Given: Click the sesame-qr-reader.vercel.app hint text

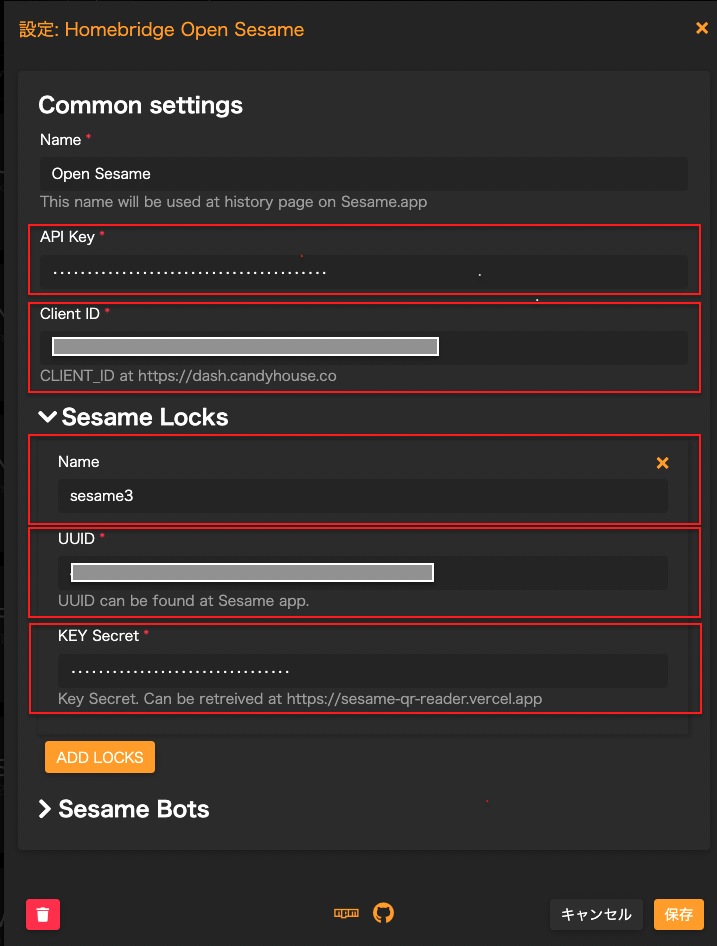Looking at the screenshot, I should 300,699.
